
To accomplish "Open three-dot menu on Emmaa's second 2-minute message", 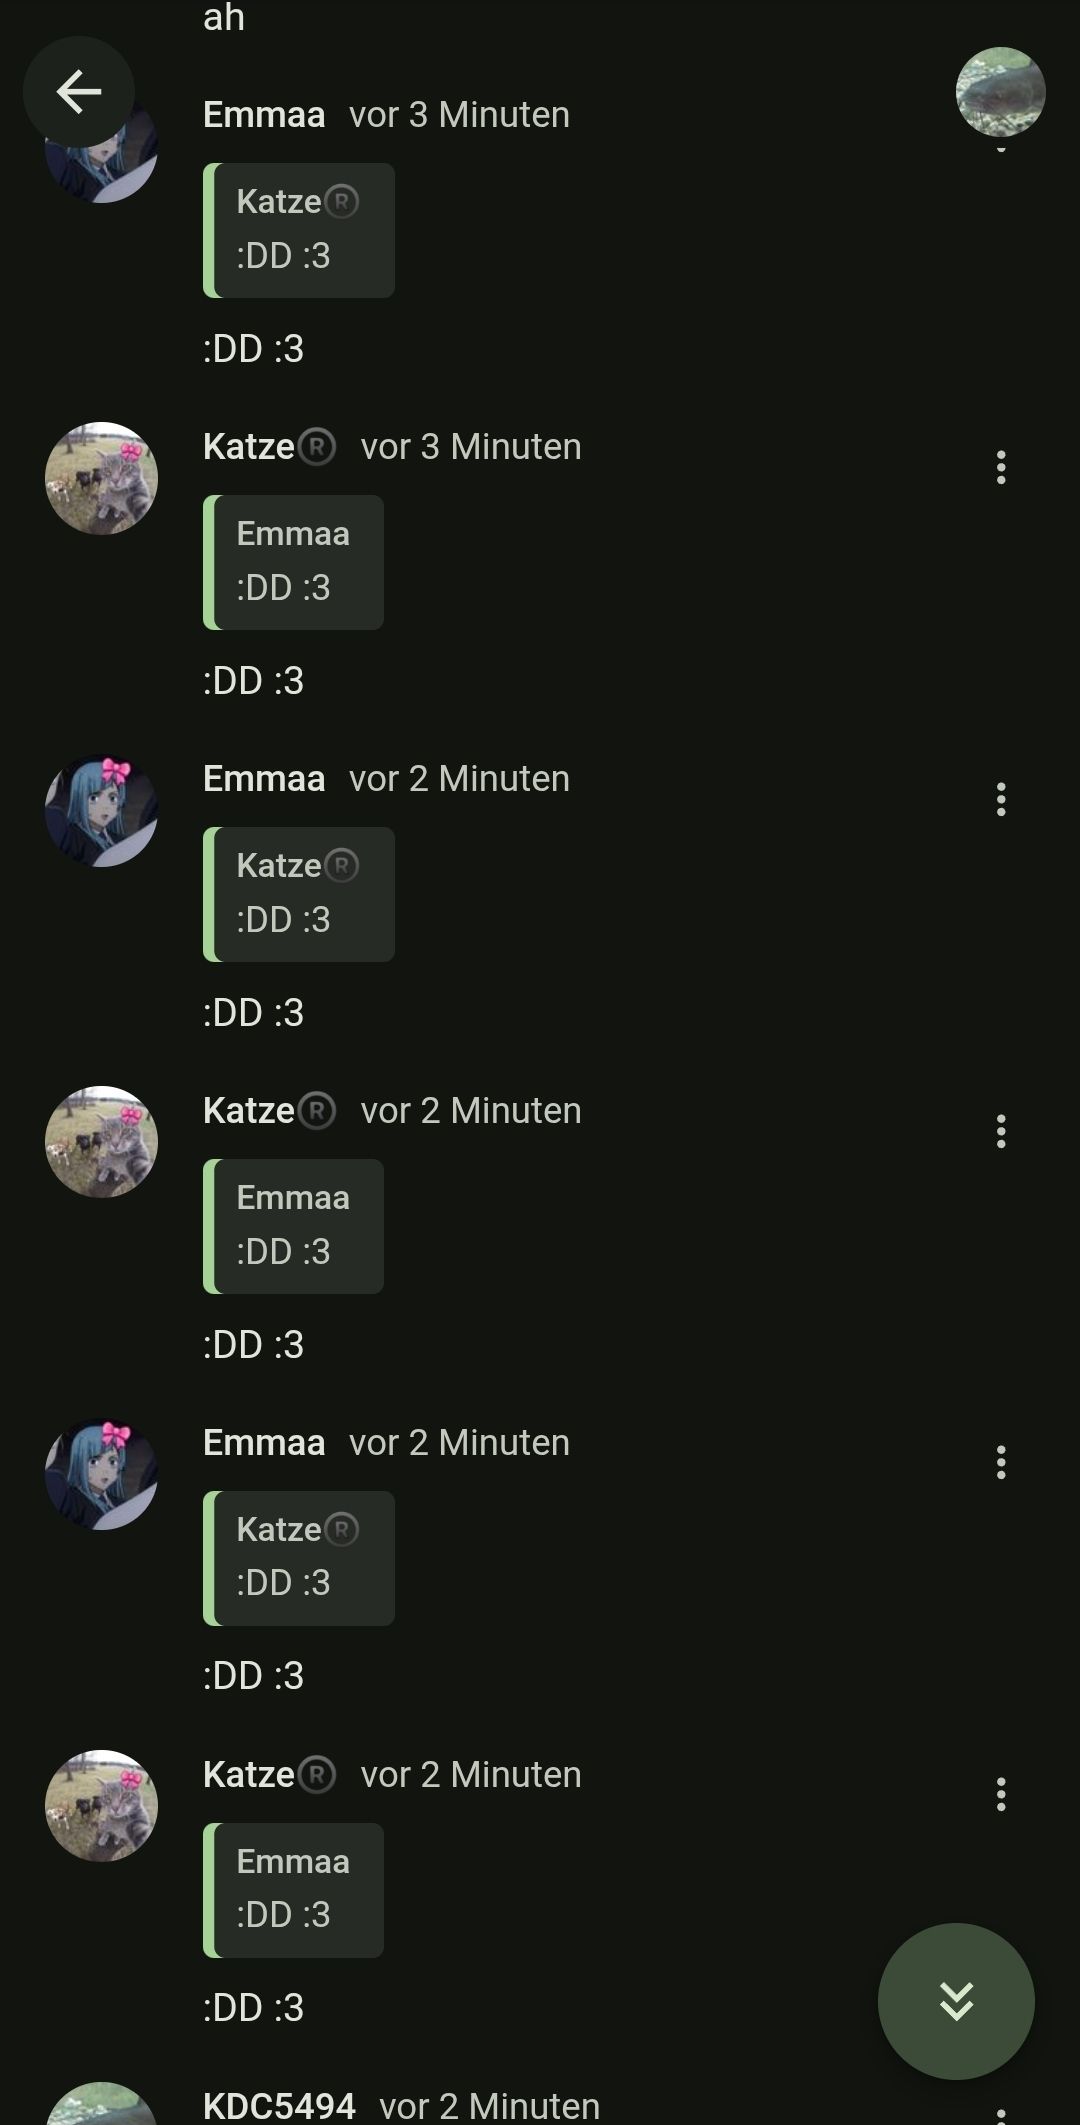I will (1001, 1463).
